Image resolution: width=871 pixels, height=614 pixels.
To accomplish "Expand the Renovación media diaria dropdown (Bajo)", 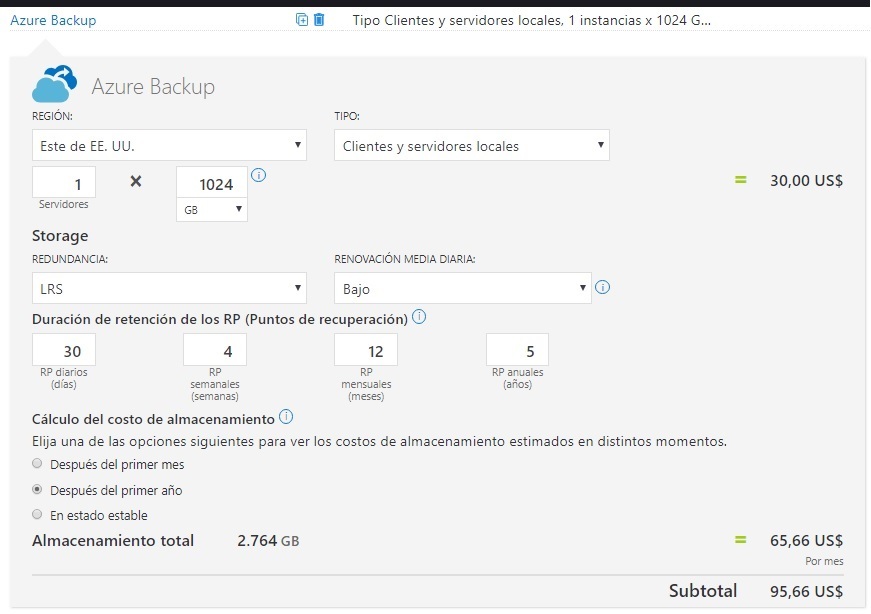I will coord(463,288).
